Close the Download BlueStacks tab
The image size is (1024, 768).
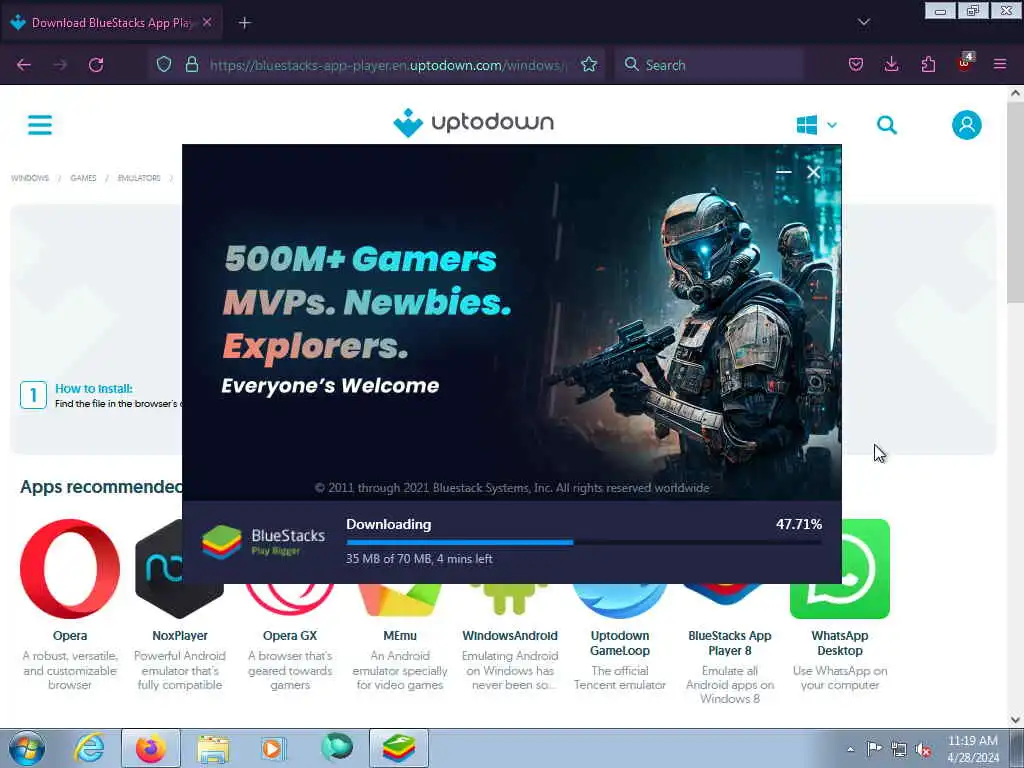point(207,22)
